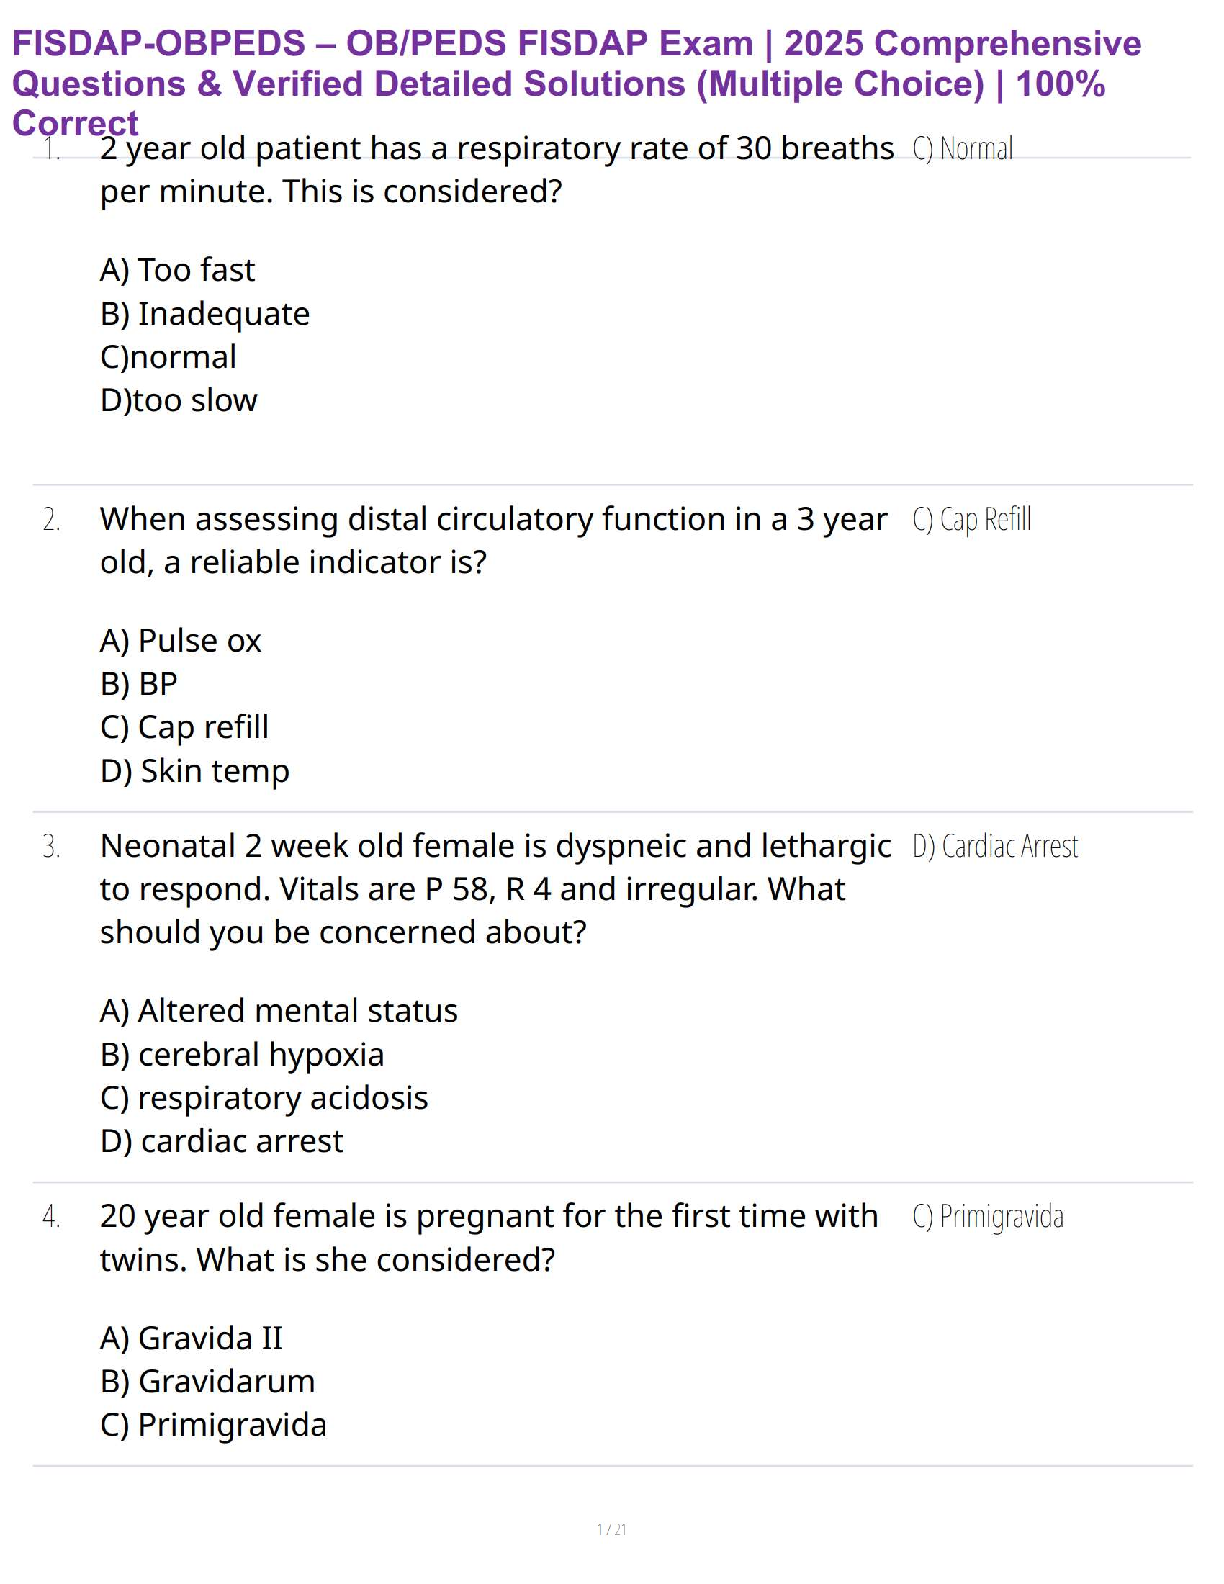Pick the "C) respiratory acidosis" option

coord(264,1098)
